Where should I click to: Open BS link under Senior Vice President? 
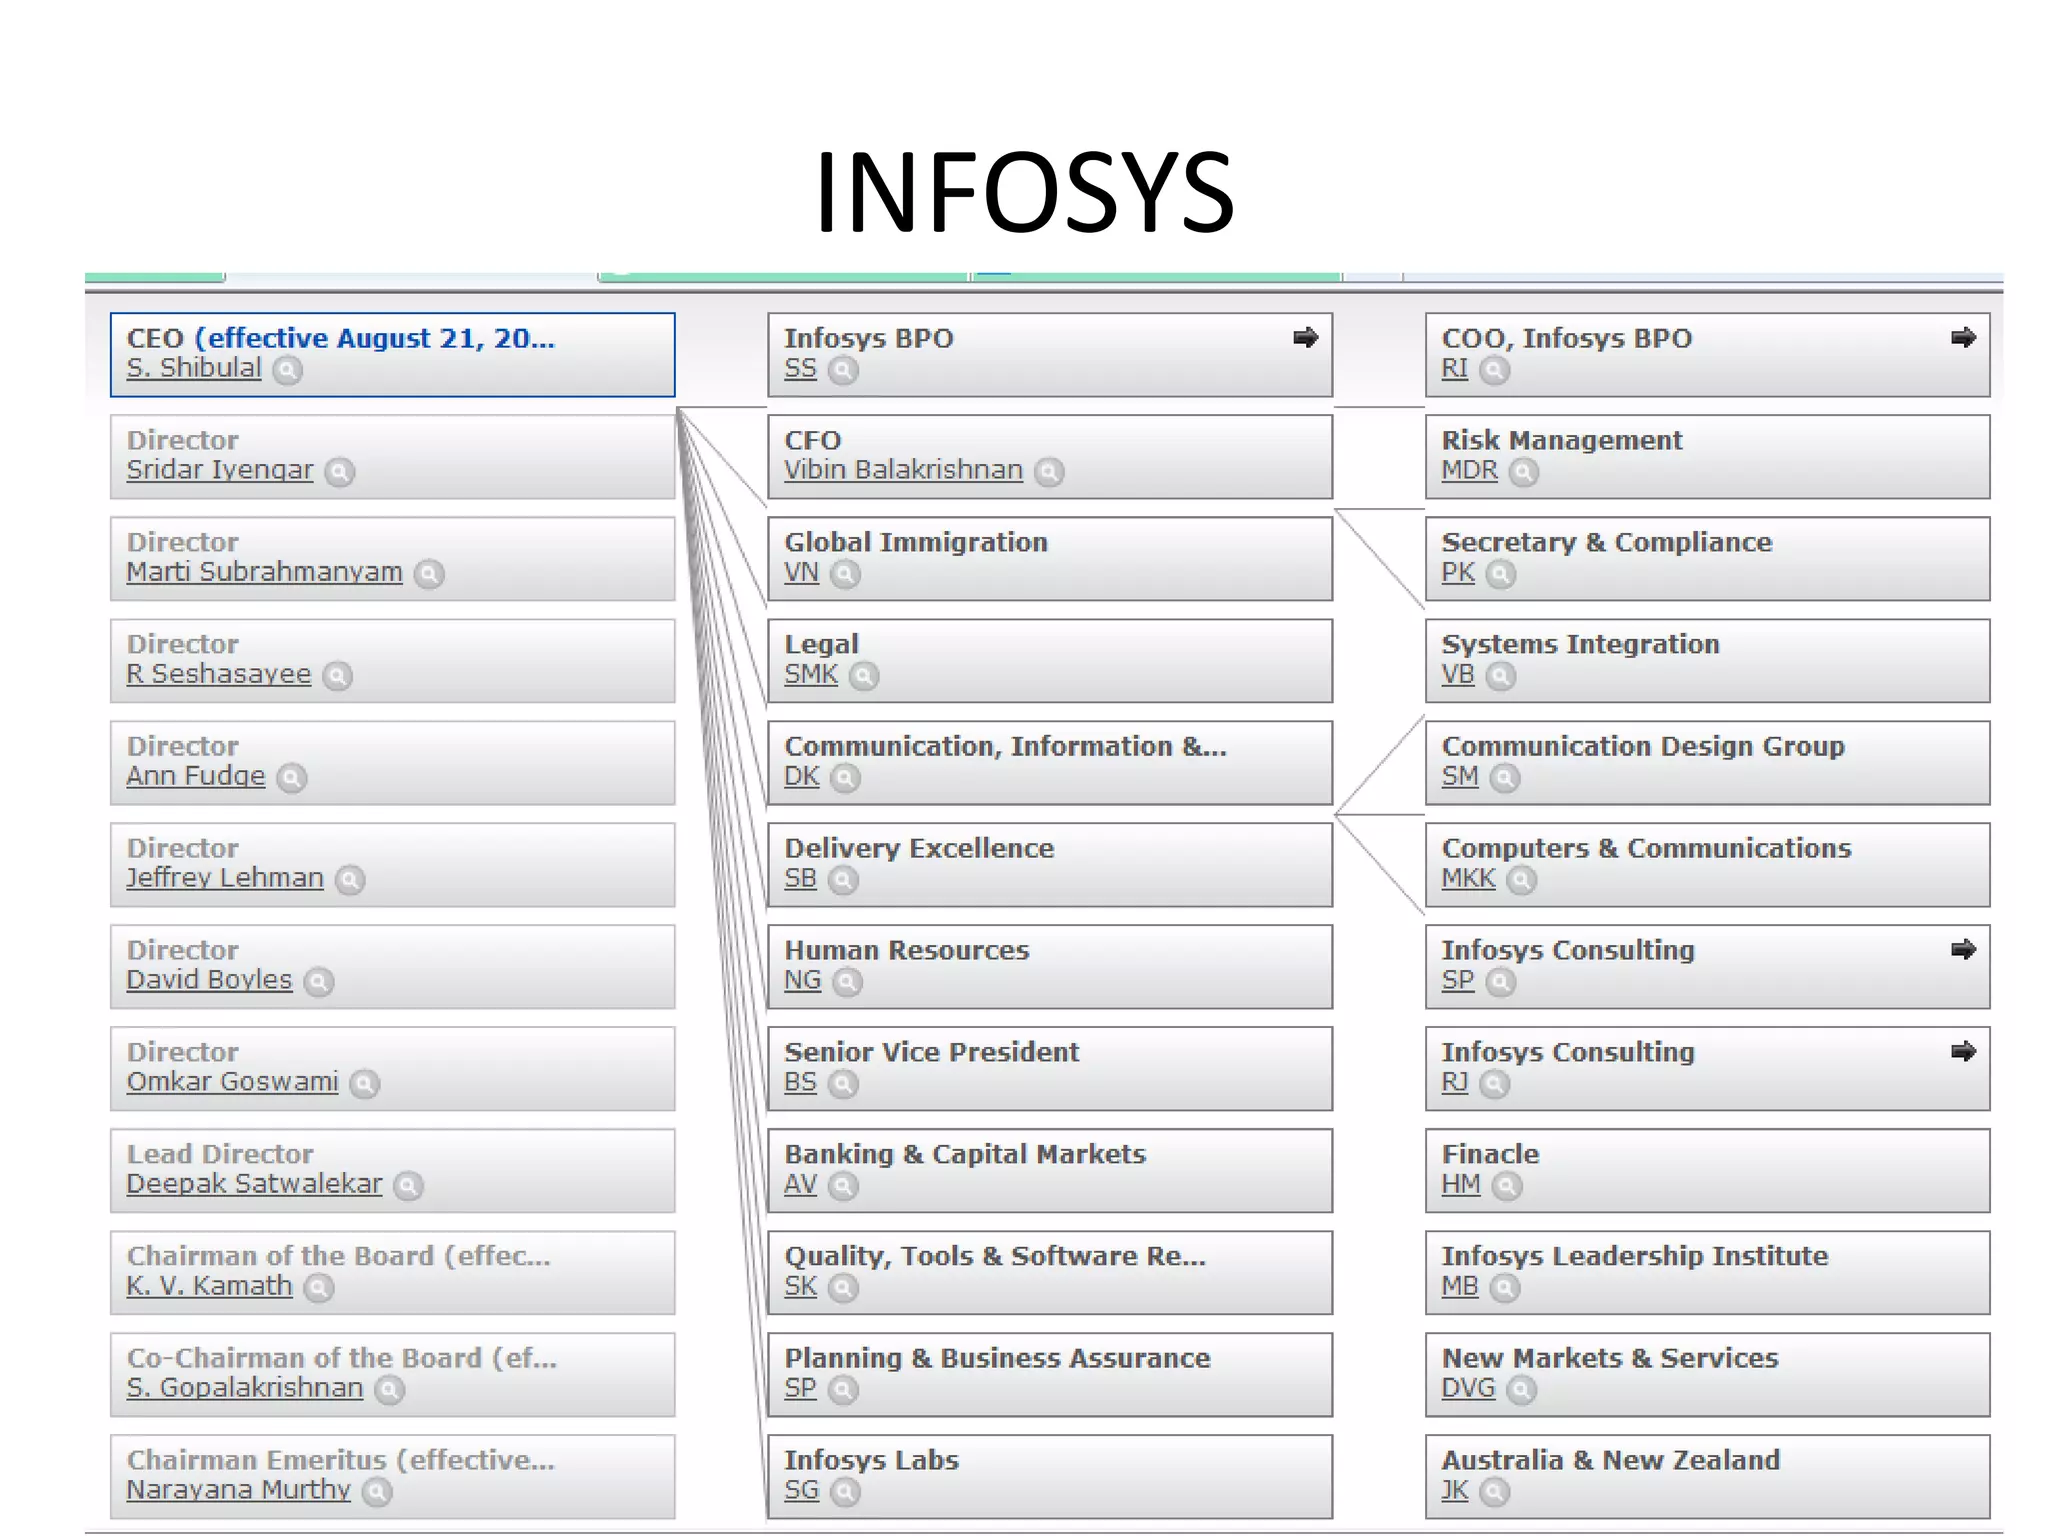(x=800, y=1082)
